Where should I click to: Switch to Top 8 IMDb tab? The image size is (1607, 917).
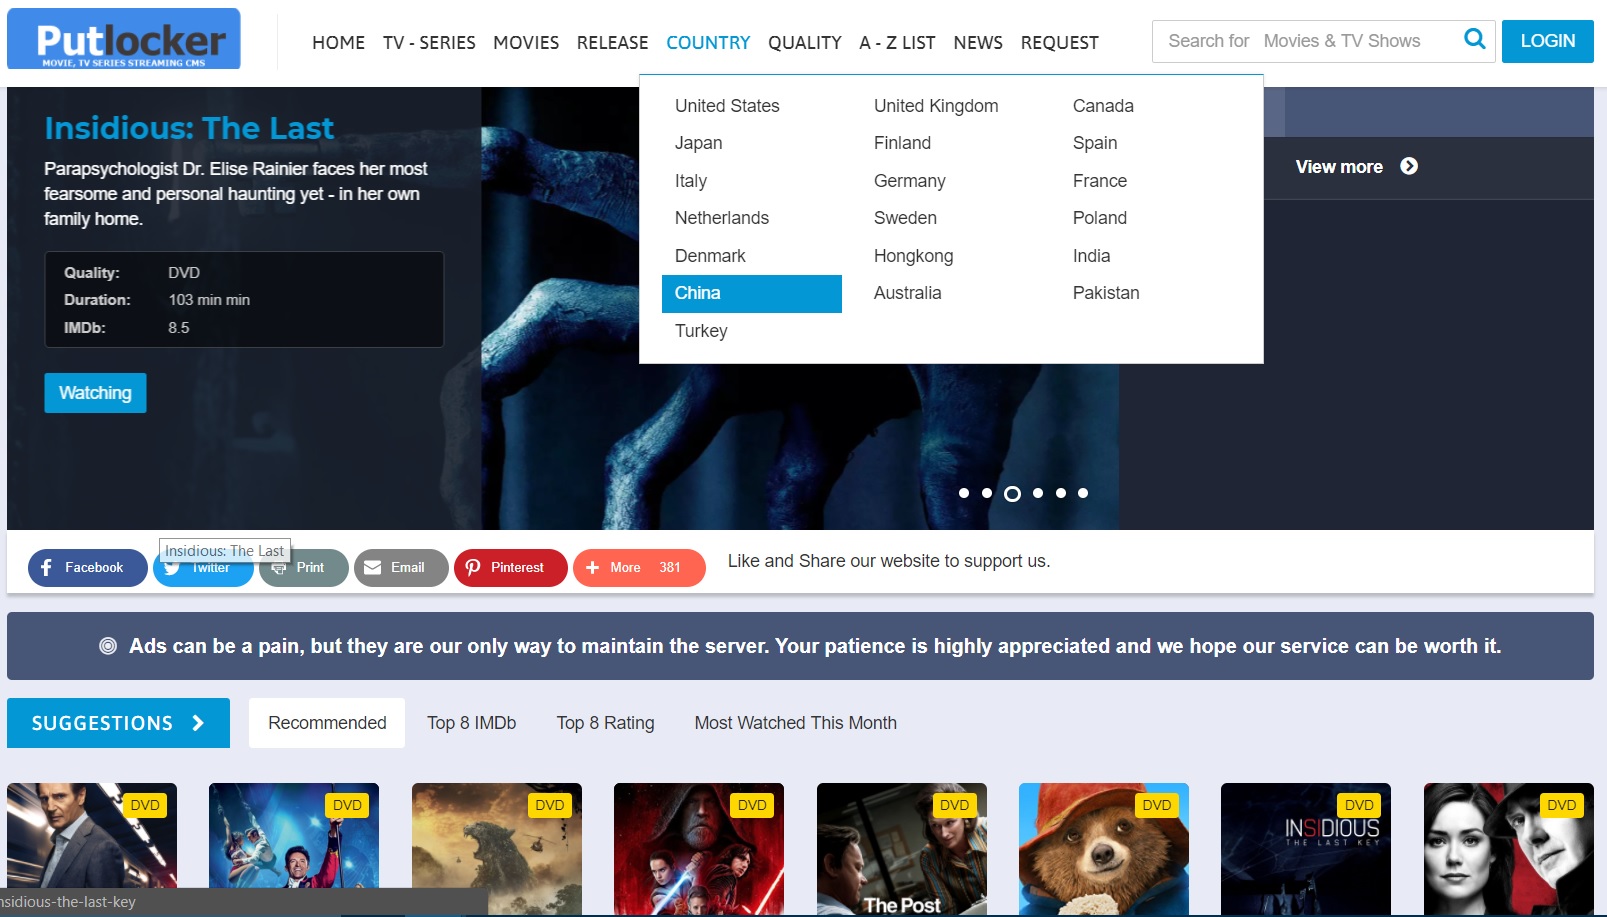471,723
